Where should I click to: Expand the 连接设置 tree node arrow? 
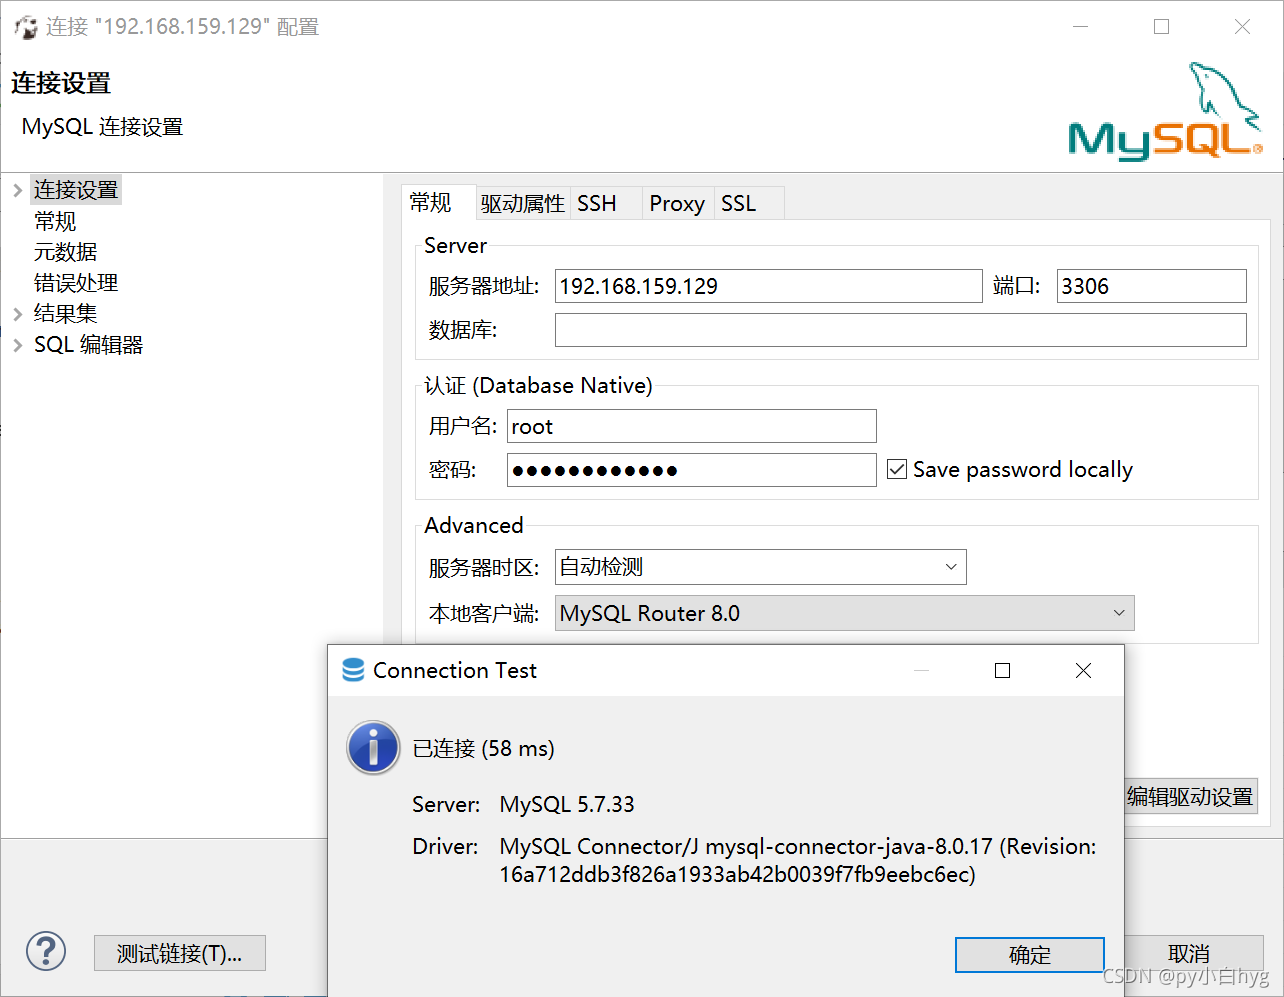pyautogui.click(x=17, y=190)
